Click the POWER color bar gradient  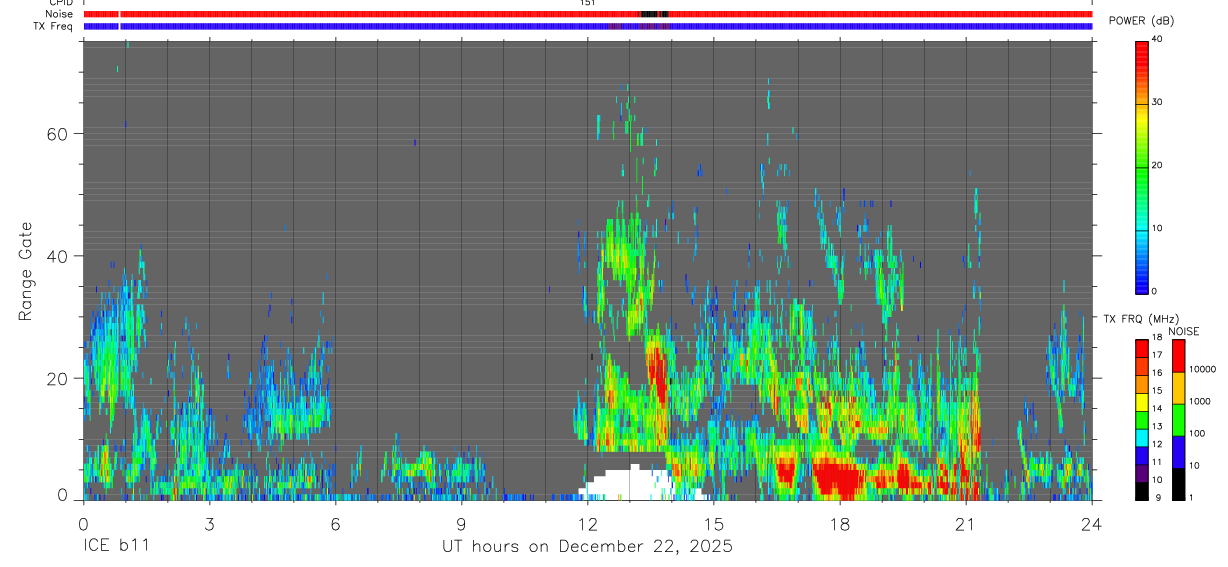pyautogui.click(x=1142, y=166)
